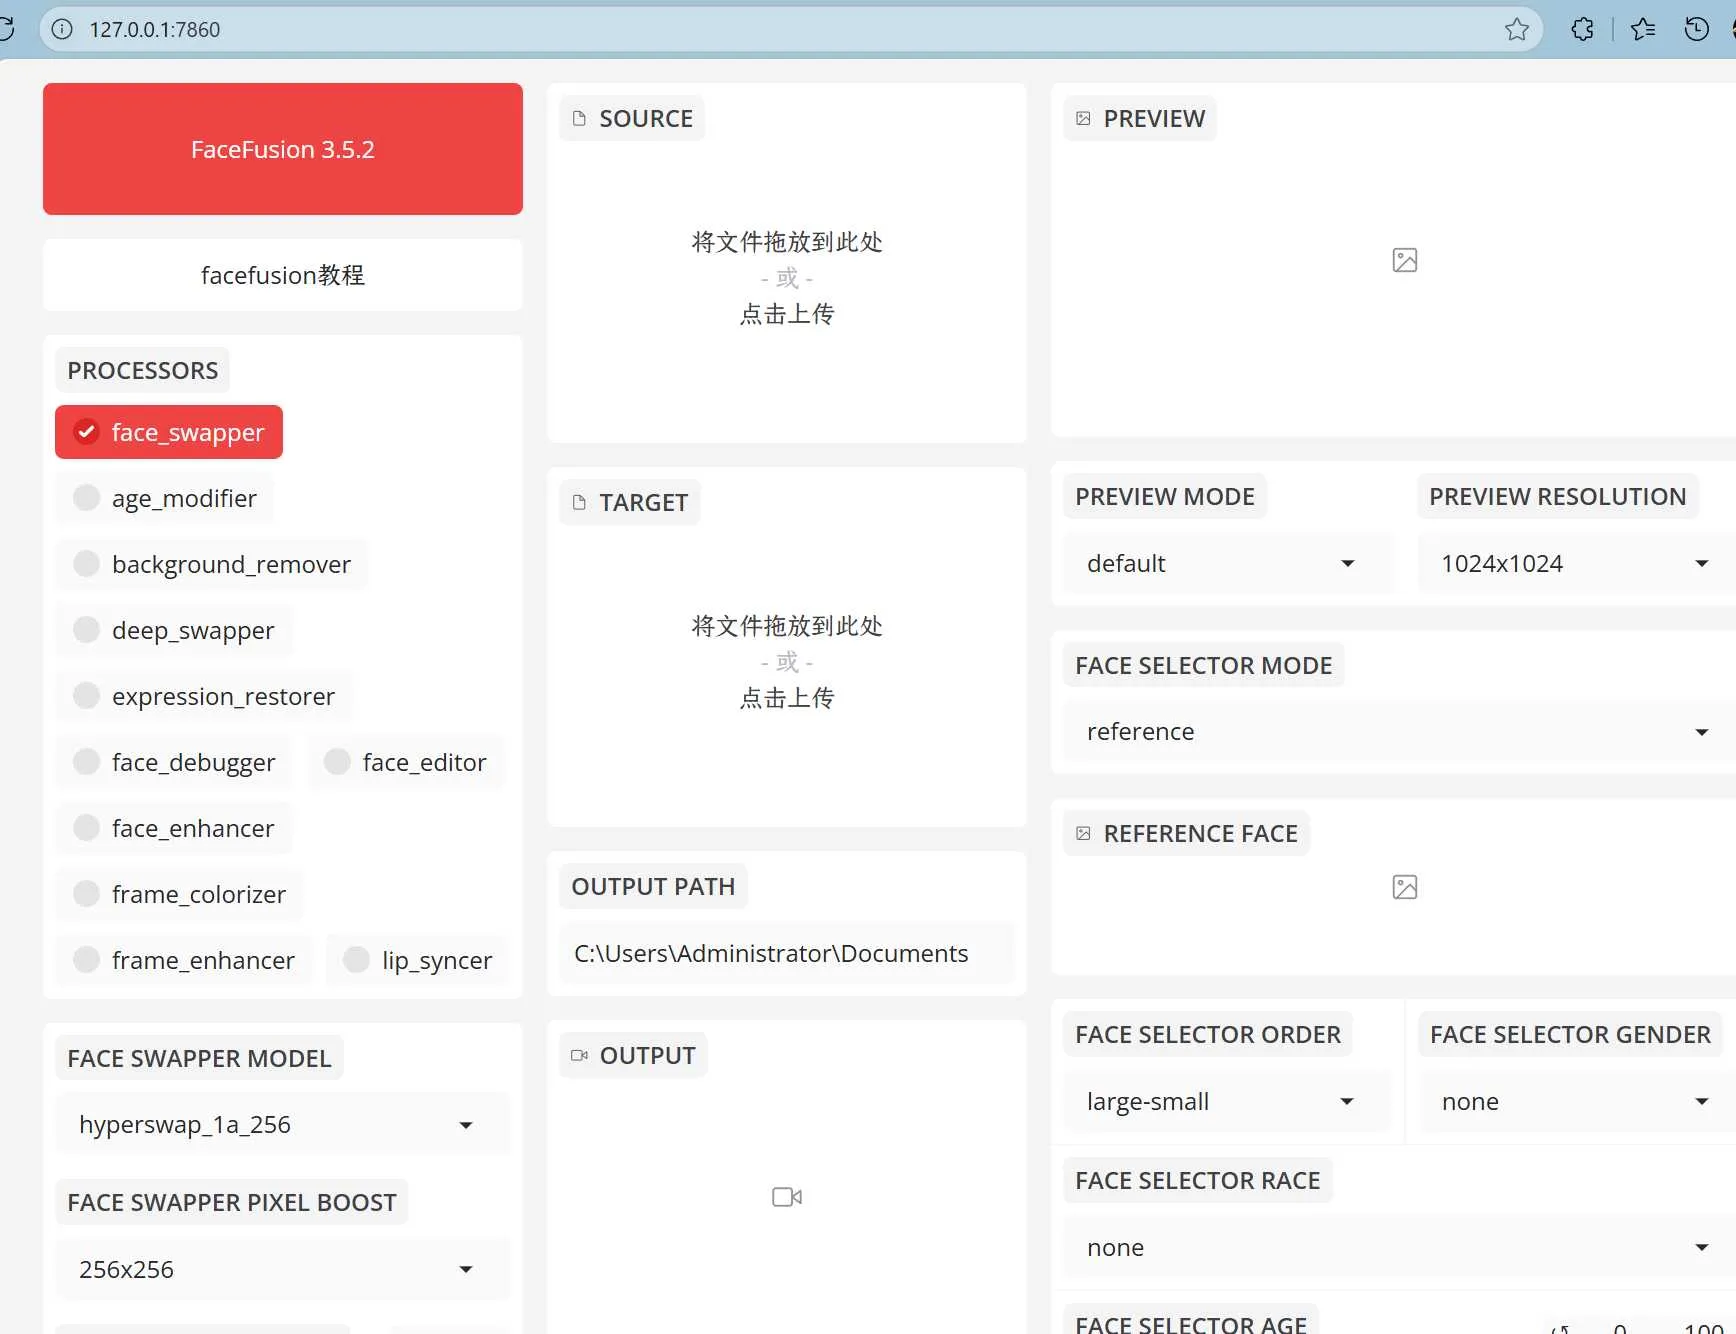Enable the deep_swapper processor
This screenshot has width=1736, height=1334.
pos(174,630)
